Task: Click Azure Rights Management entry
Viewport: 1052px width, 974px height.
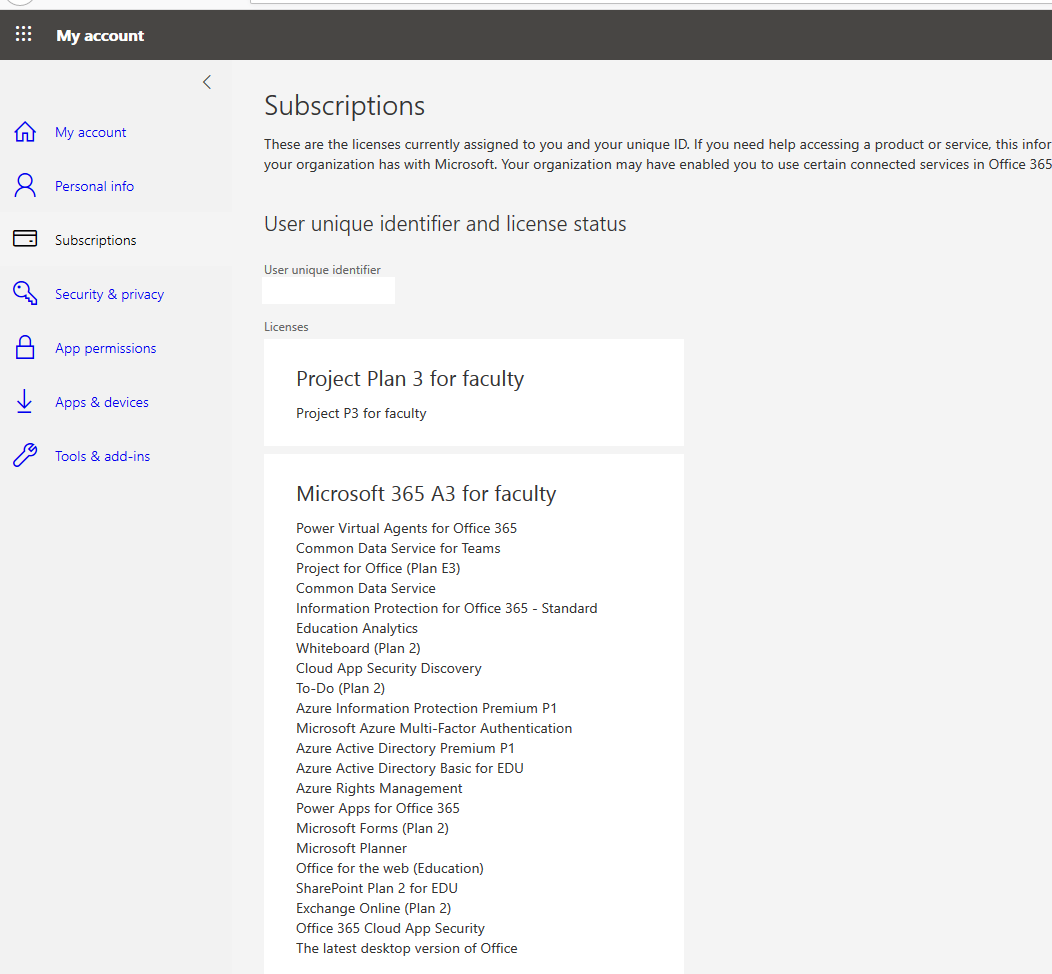Action: pos(379,789)
